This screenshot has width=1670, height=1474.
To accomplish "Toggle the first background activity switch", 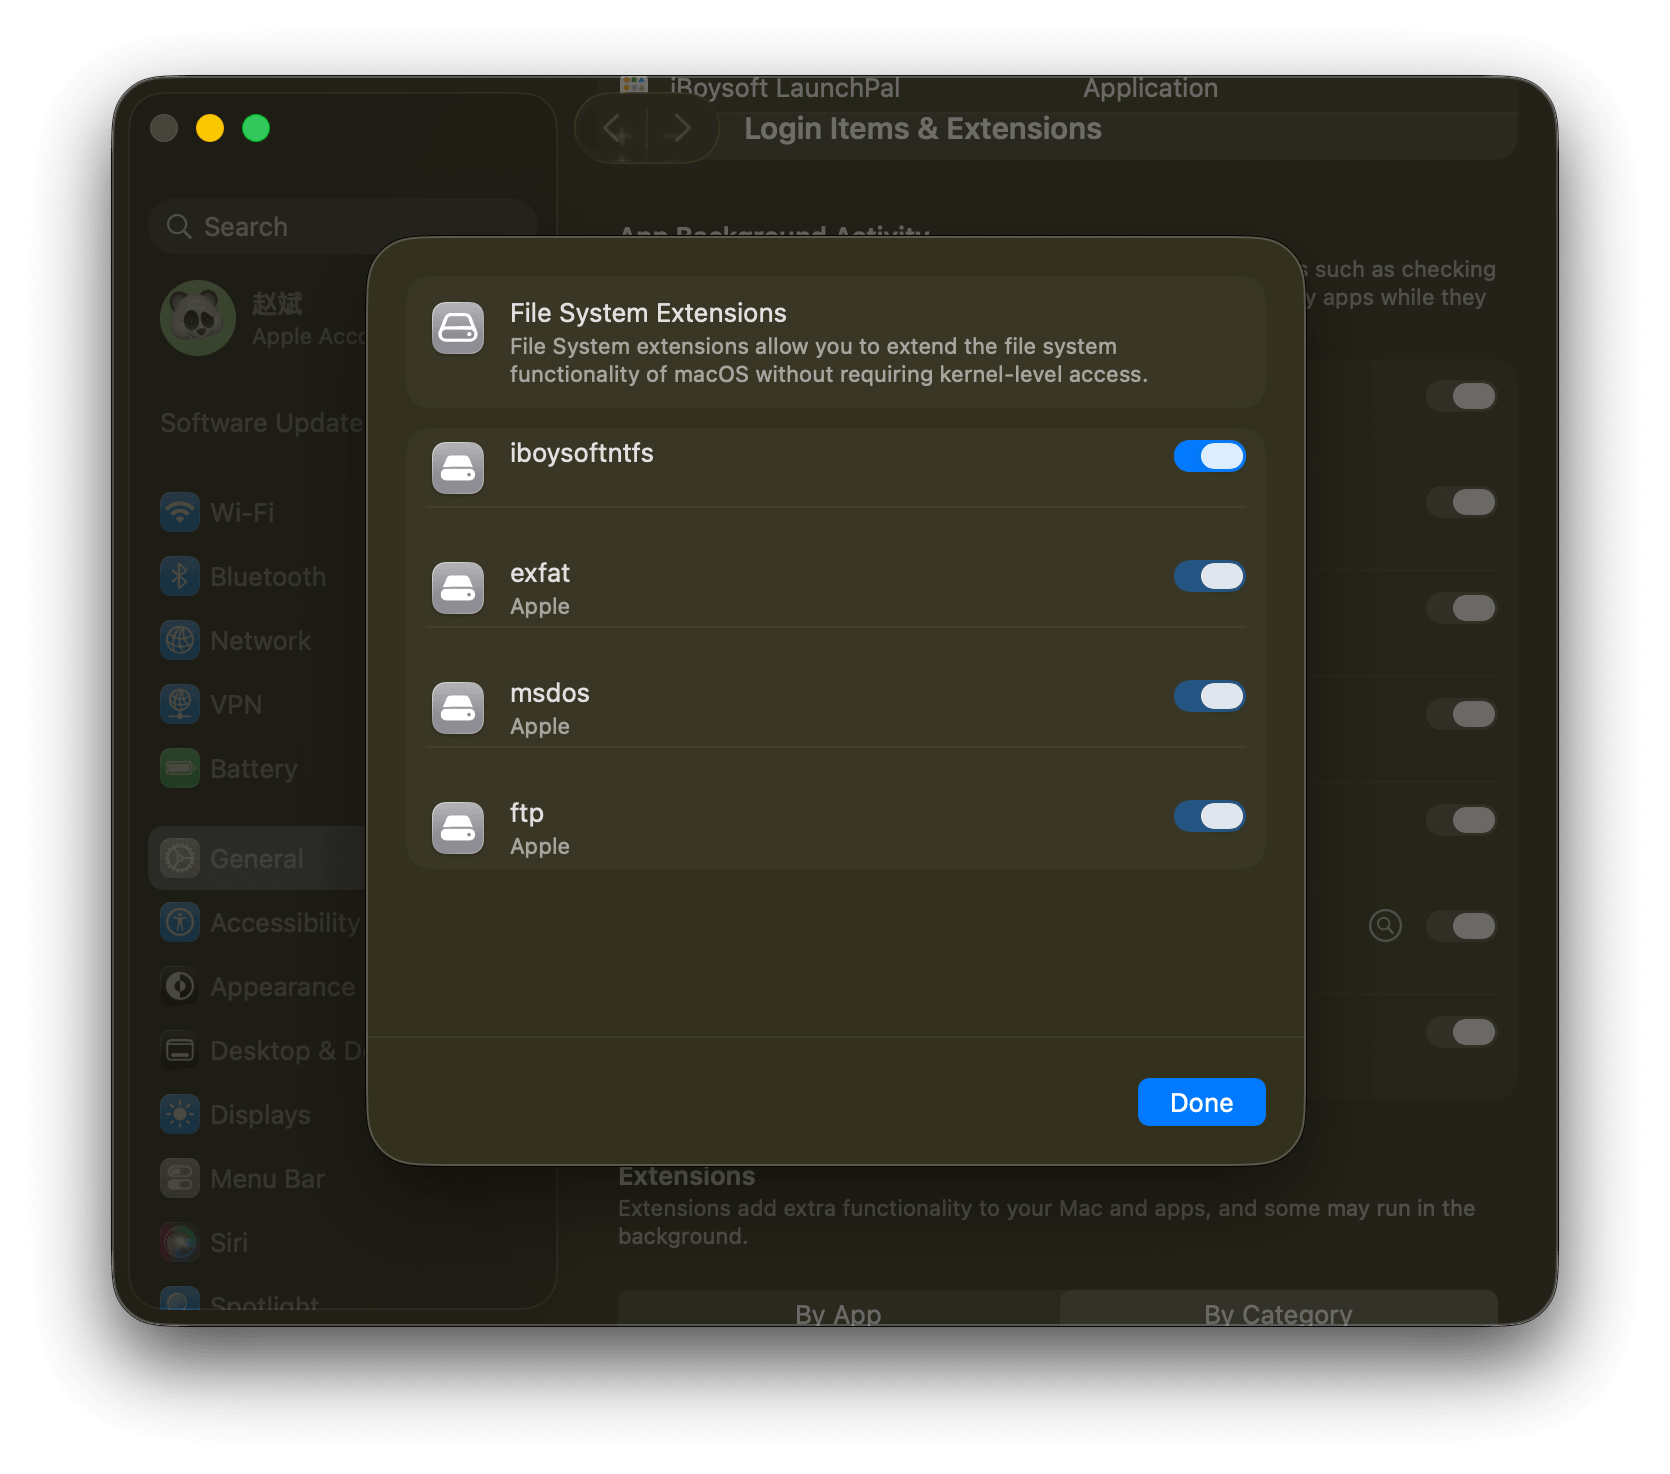I will (1461, 396).
